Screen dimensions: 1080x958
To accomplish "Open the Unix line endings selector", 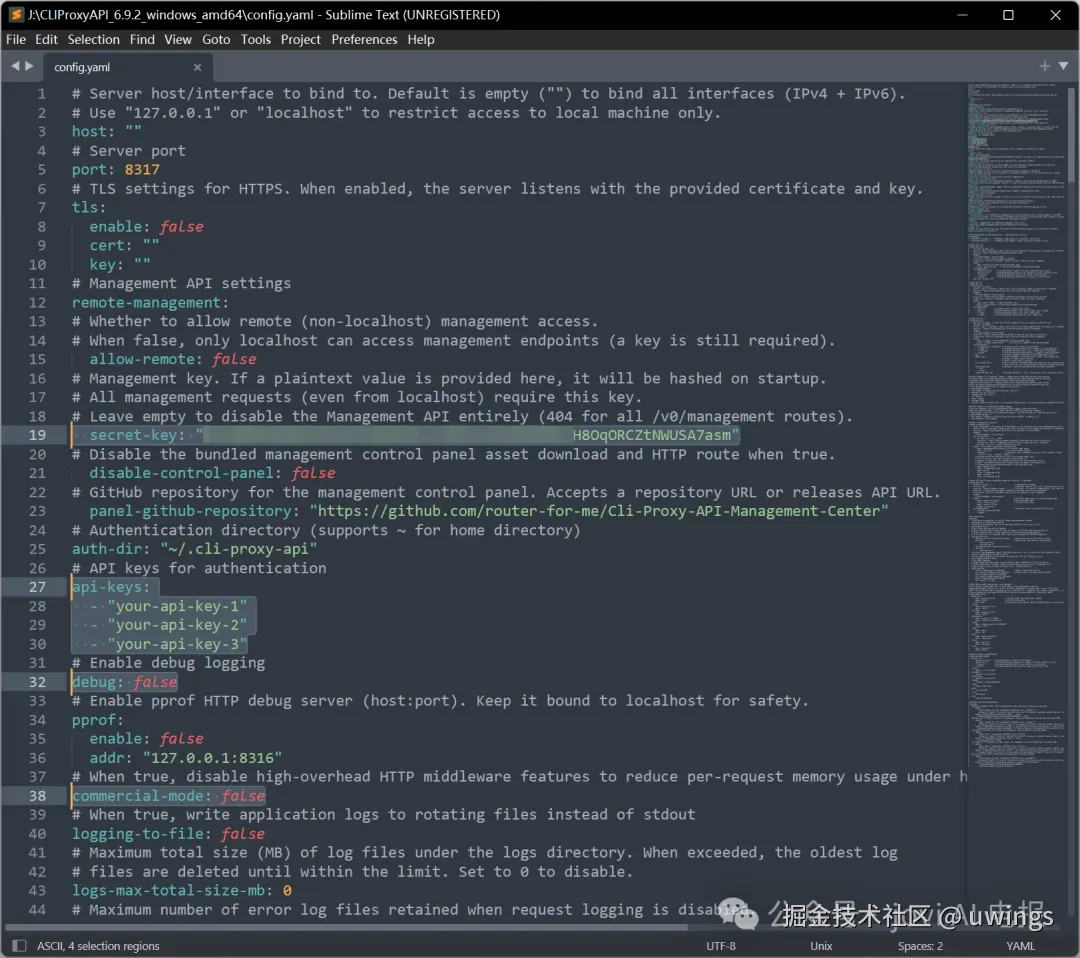I will (x=820, y=945).
